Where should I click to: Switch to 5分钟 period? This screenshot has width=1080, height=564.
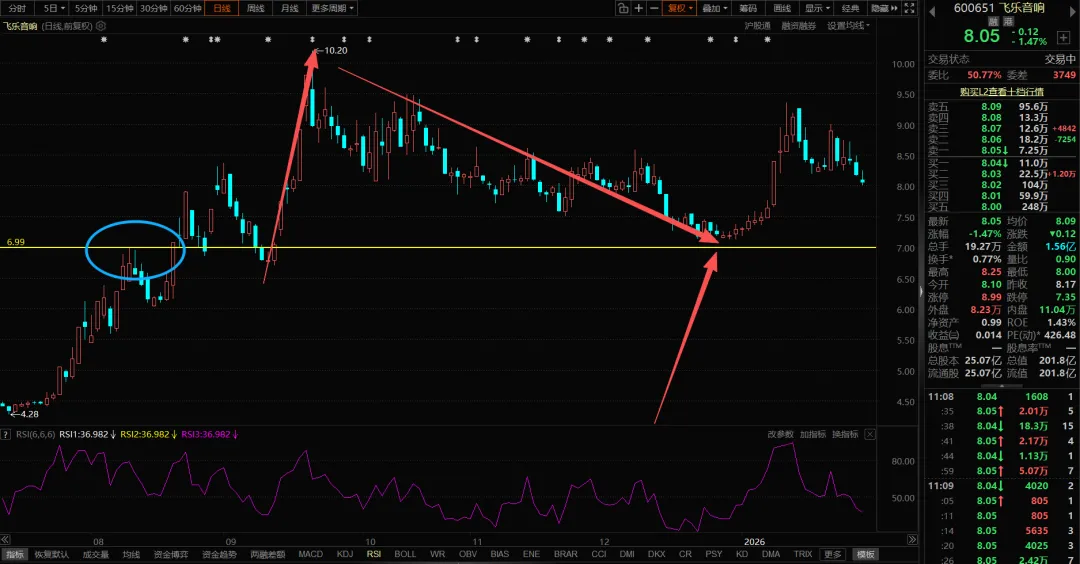coord(86,8)
